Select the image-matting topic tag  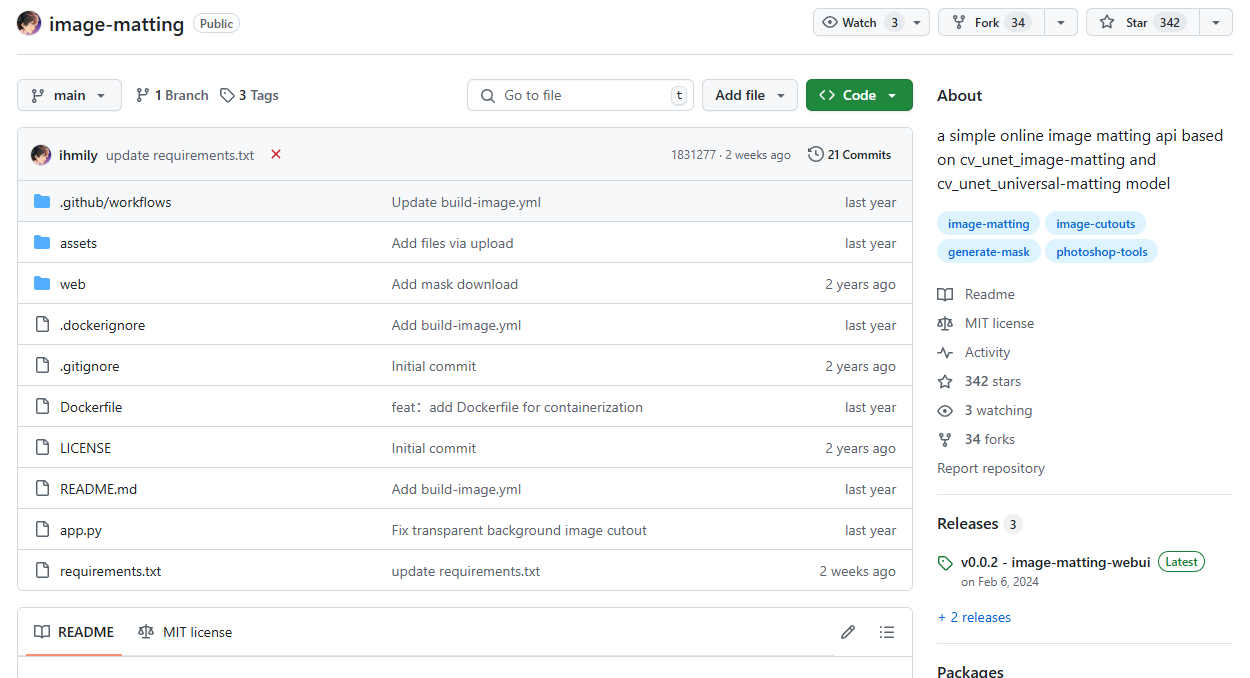pyautogui.click(x=989, y=224)
